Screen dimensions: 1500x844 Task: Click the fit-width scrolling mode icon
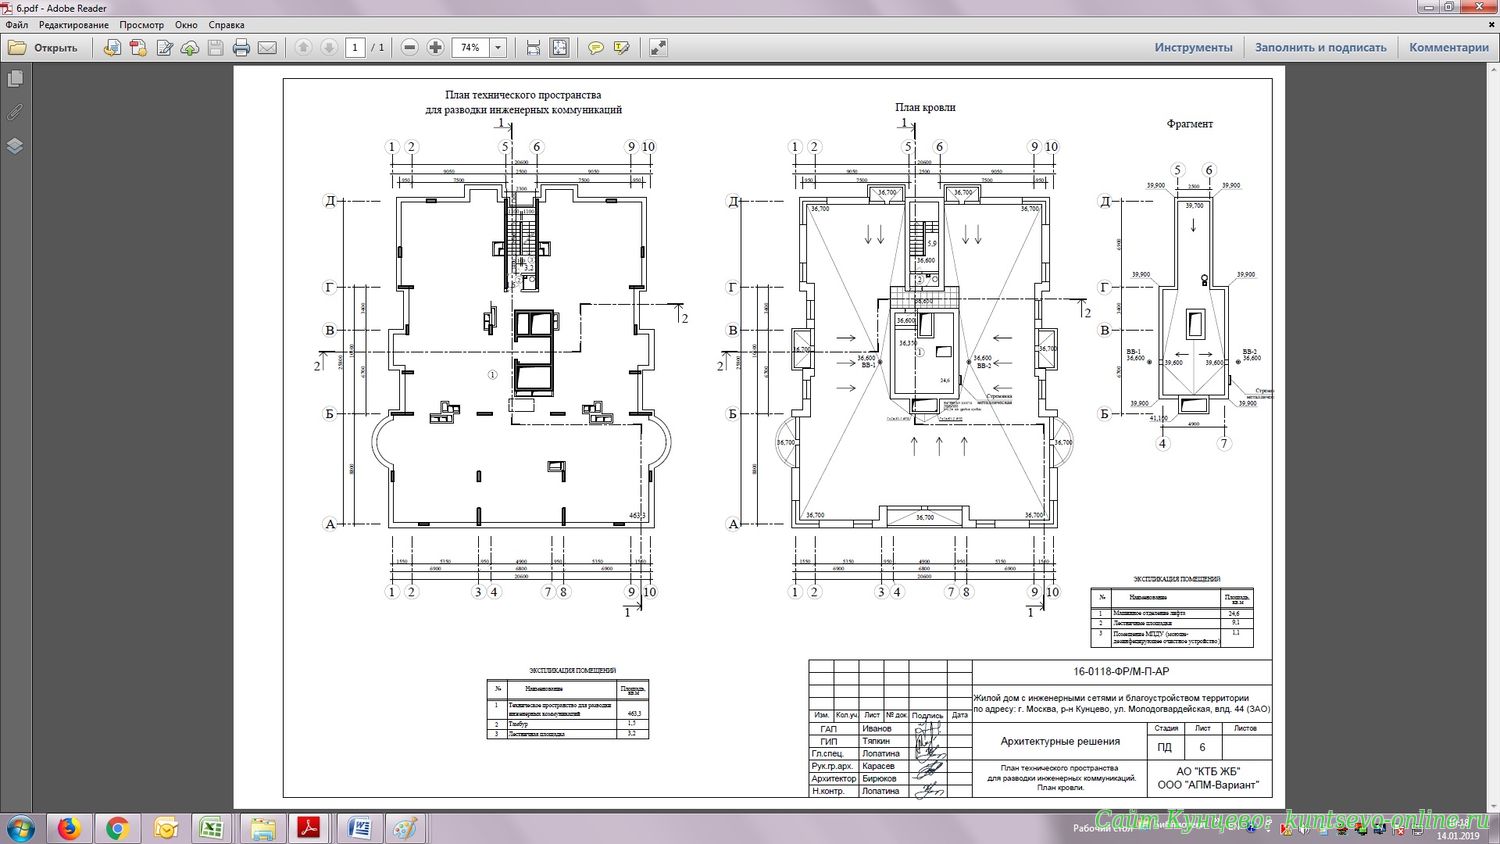coord(533,47)
